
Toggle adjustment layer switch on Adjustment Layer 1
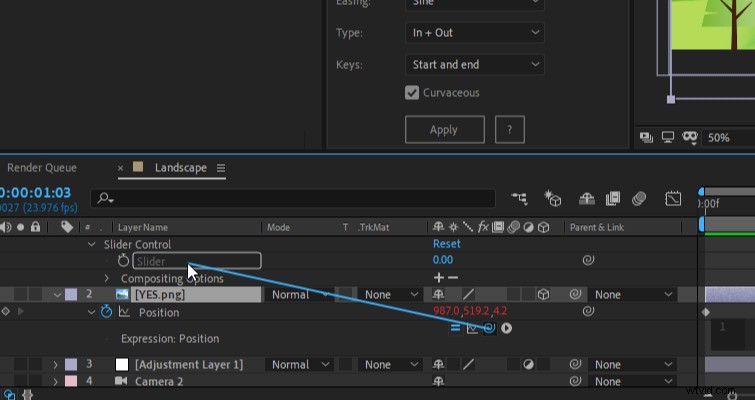tap(528, 364)
